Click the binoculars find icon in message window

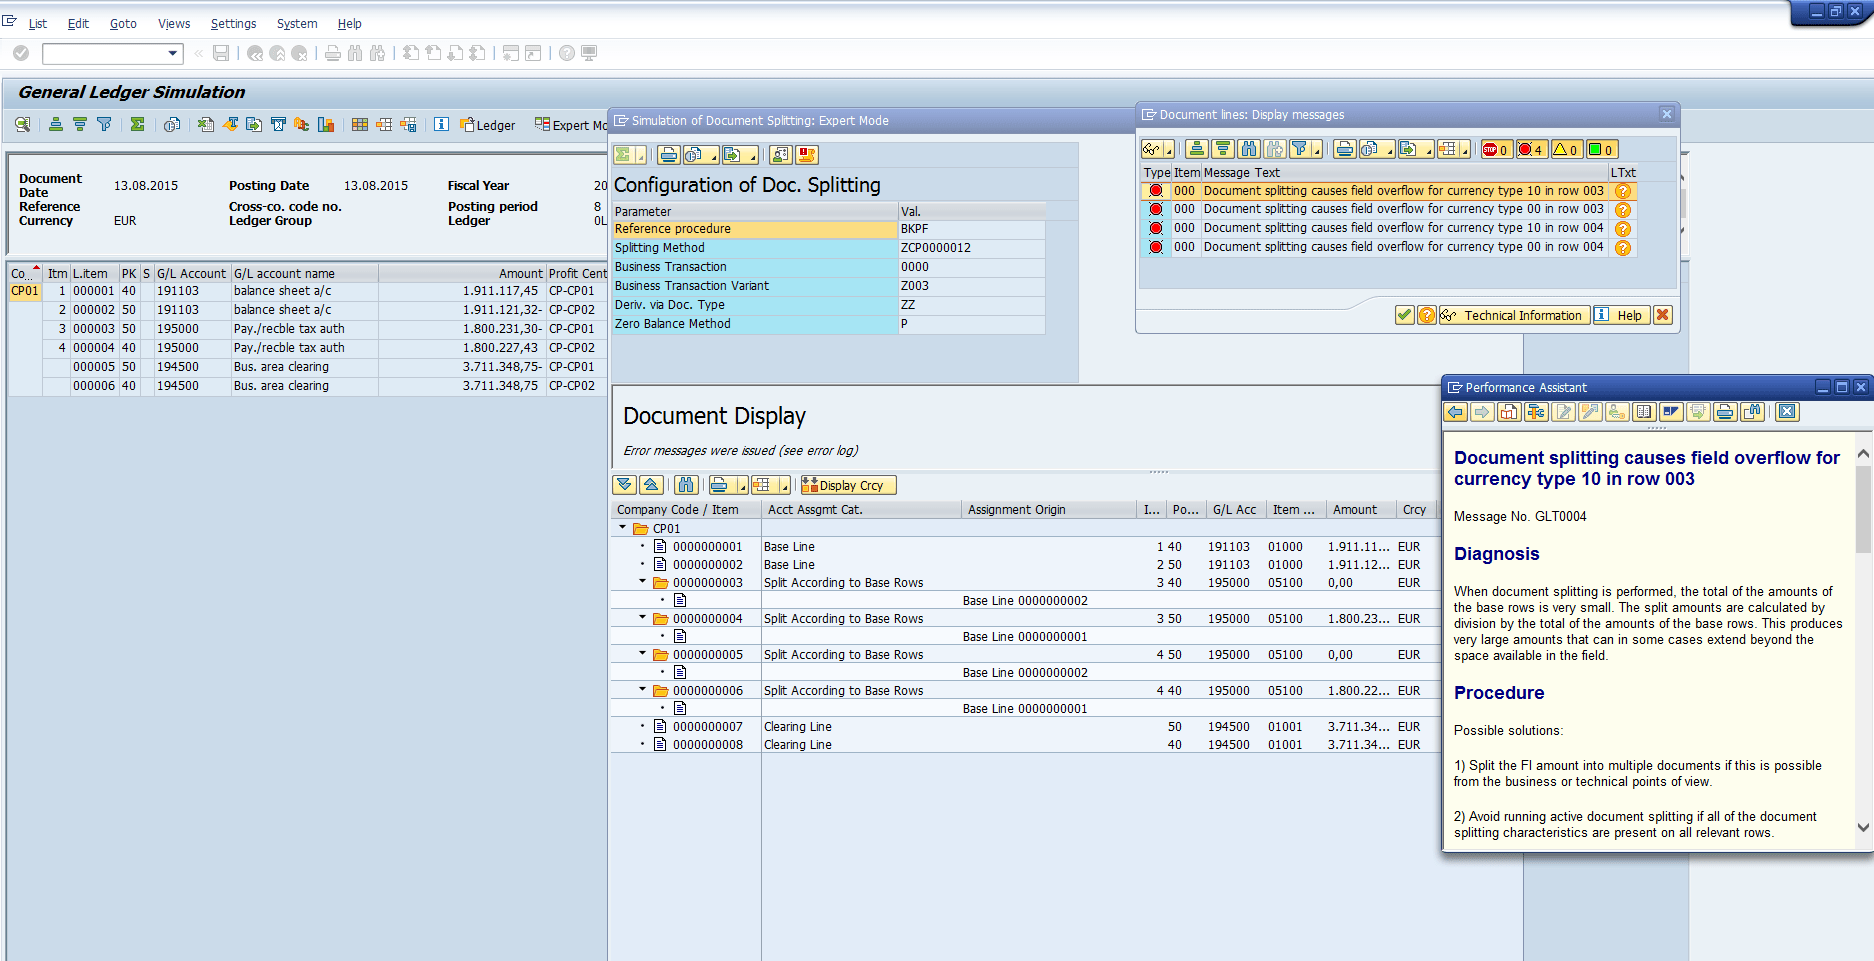click(1249, 148)
